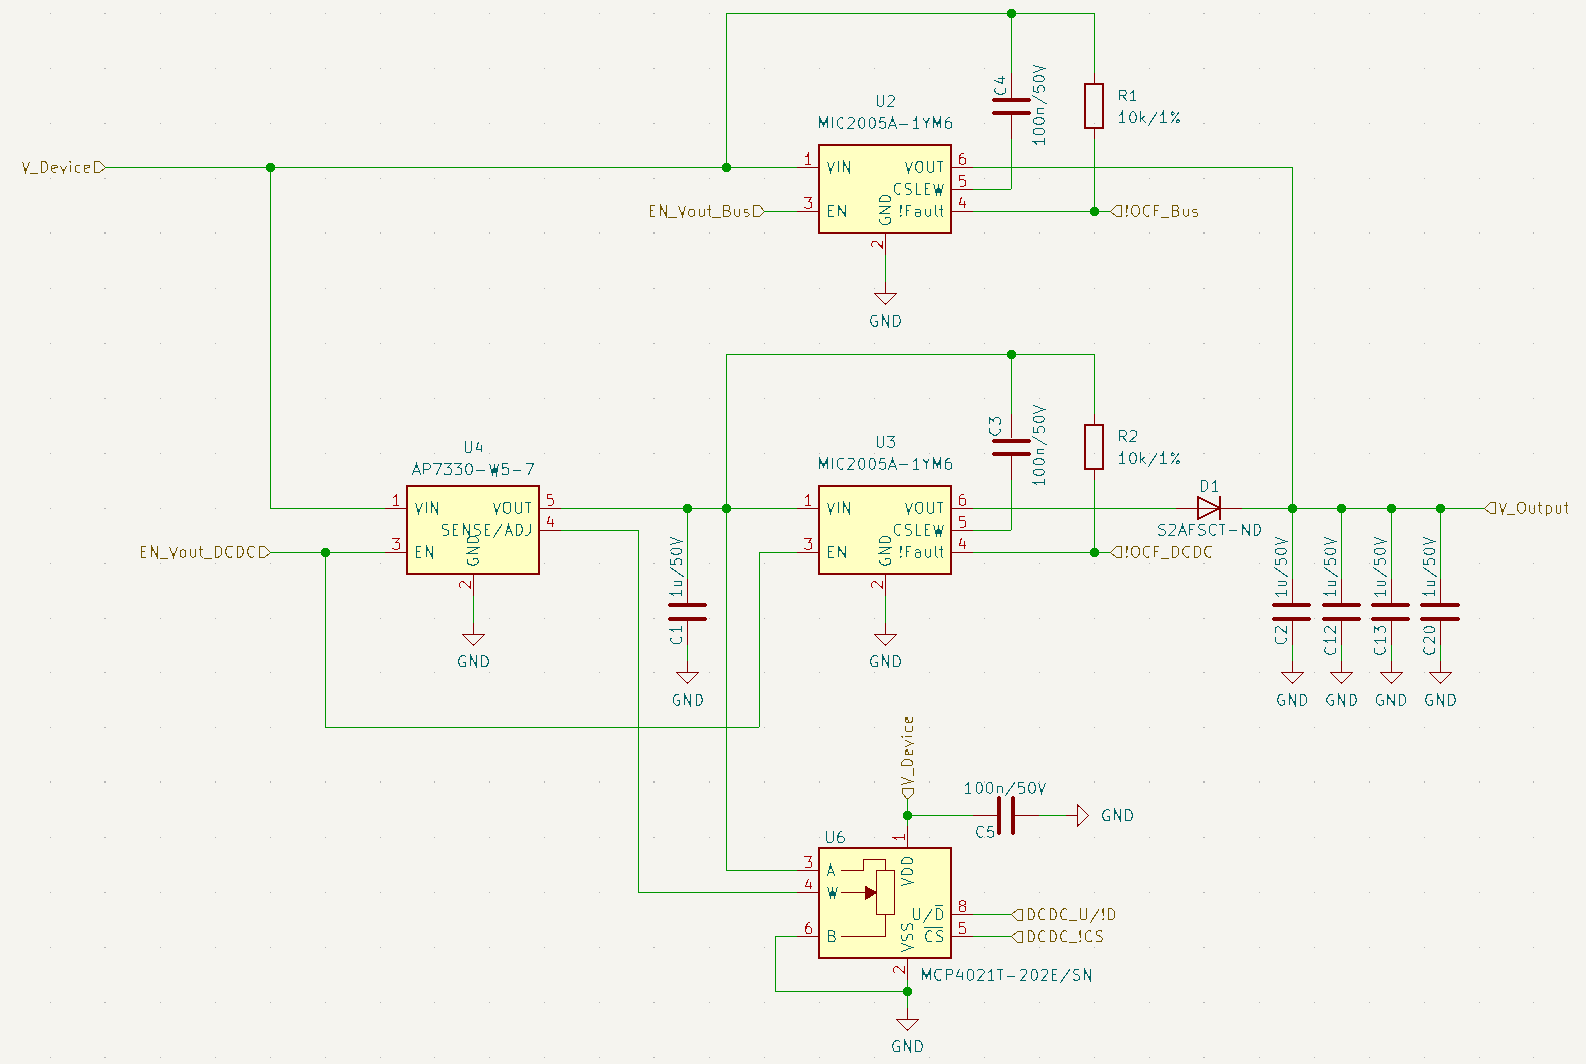Viewport: 1586px width, 1064px height.
Task: Click the VOUT pin name on U4
Action: coord(512,508)
